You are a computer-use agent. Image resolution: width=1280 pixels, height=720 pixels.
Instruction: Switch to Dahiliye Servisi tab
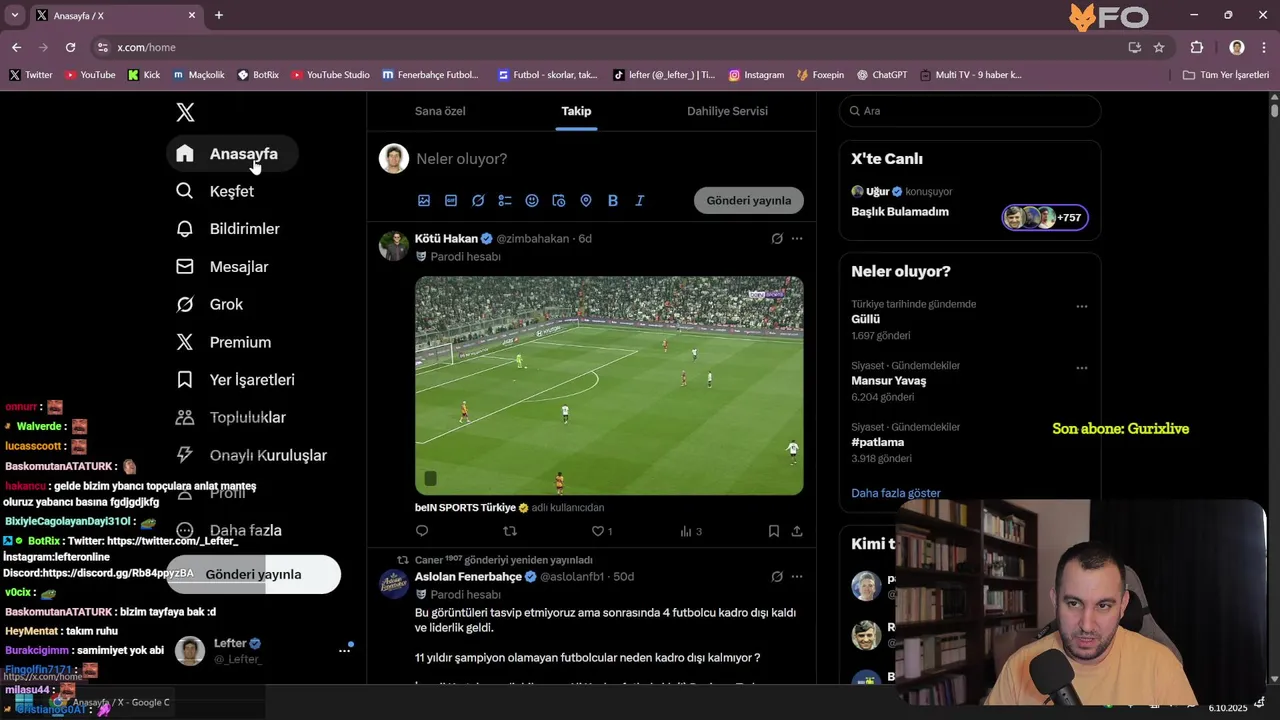tap(727, 111)
